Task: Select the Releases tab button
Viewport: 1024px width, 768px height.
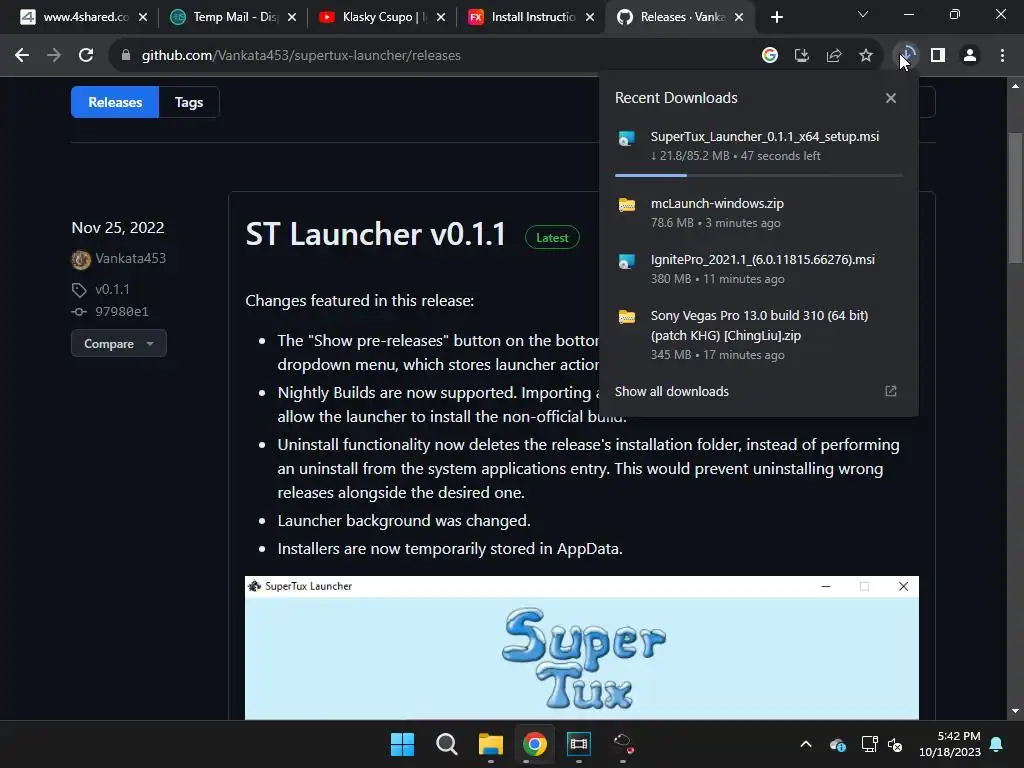Action: tap(115, 102)
